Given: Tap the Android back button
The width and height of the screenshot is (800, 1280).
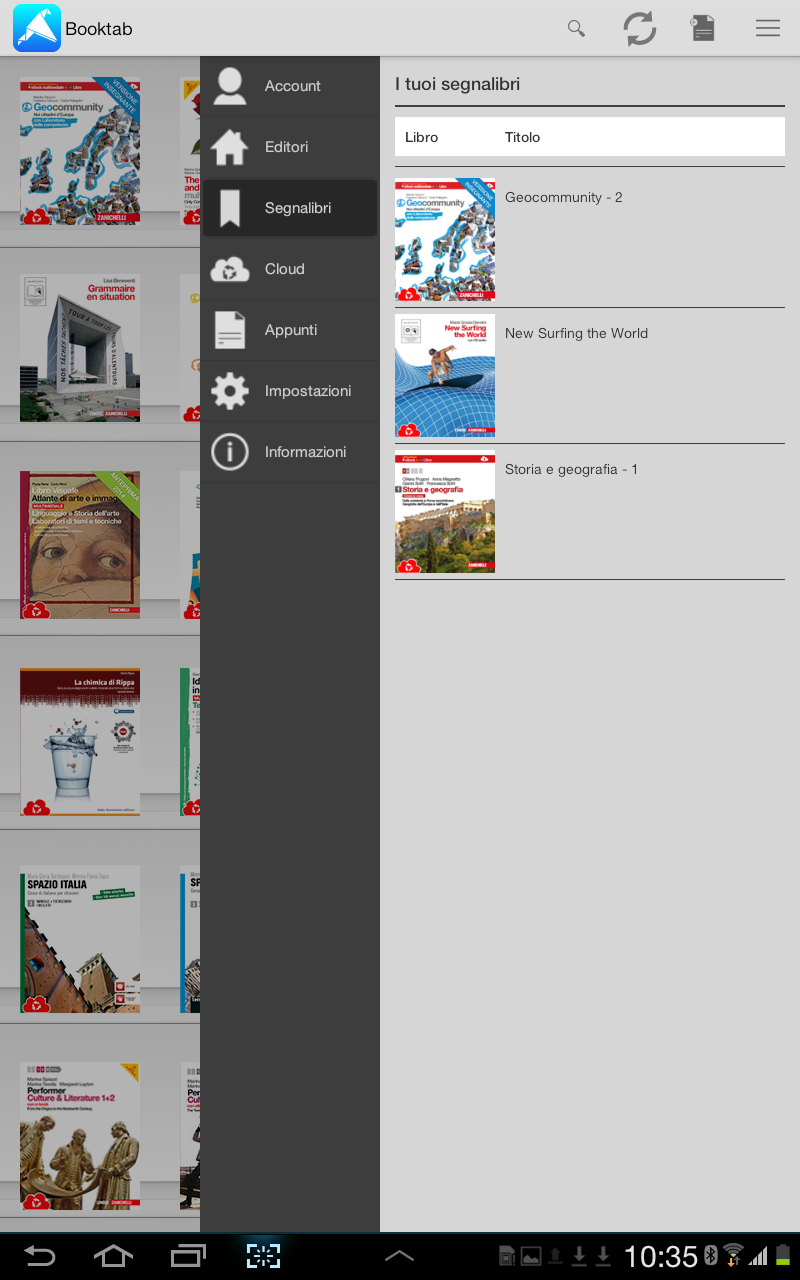Looking at the screenshot, I should pos(40,1256).
